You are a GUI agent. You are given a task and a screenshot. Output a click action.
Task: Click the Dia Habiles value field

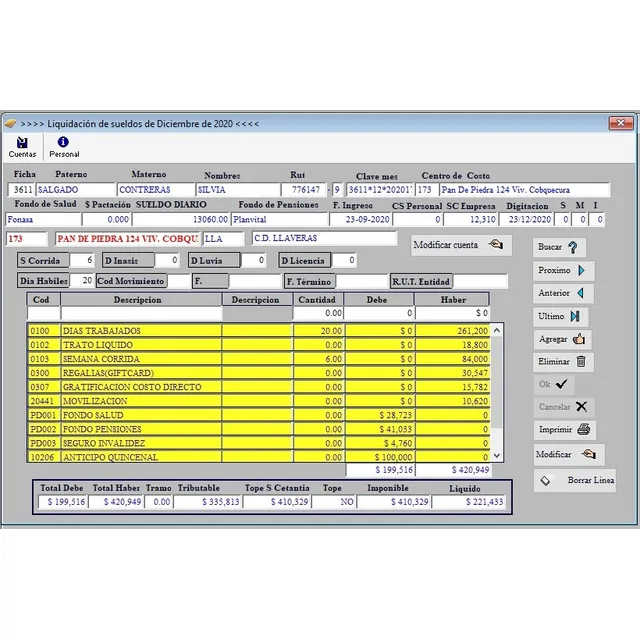click(82, 281)
